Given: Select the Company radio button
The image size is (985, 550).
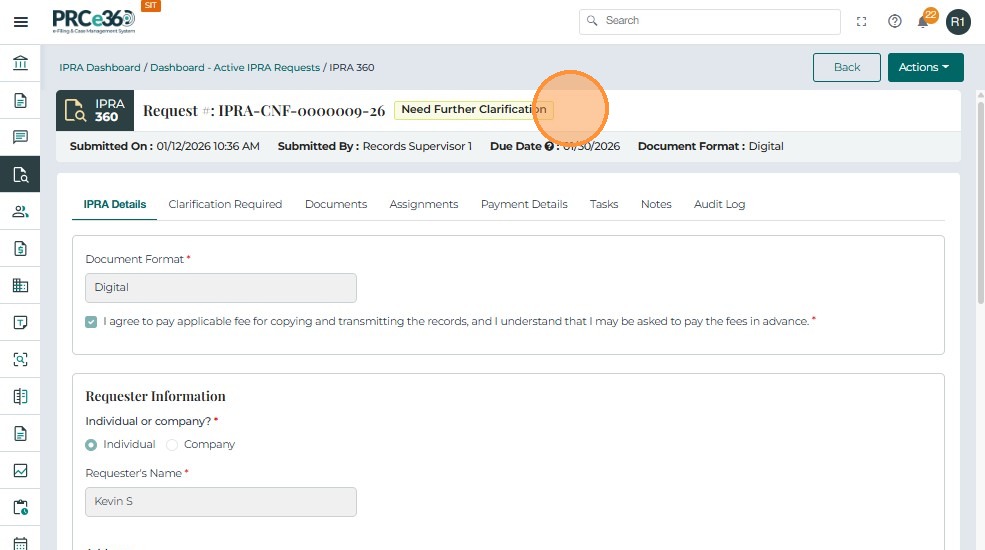Looking at the screenshot, I should (172, 445).
